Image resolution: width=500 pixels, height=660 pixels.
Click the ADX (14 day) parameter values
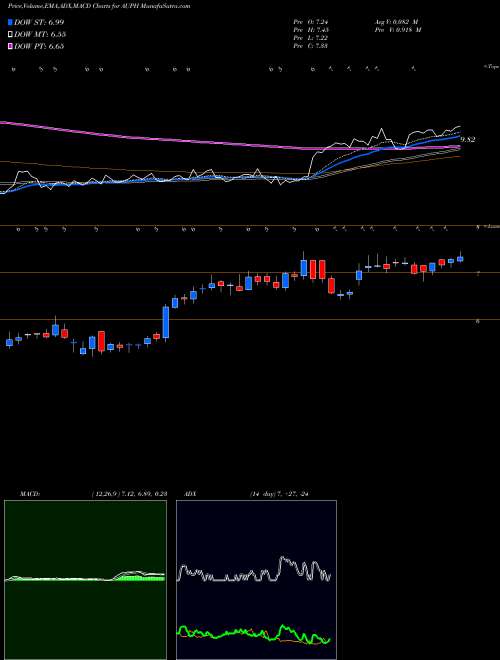279,494
